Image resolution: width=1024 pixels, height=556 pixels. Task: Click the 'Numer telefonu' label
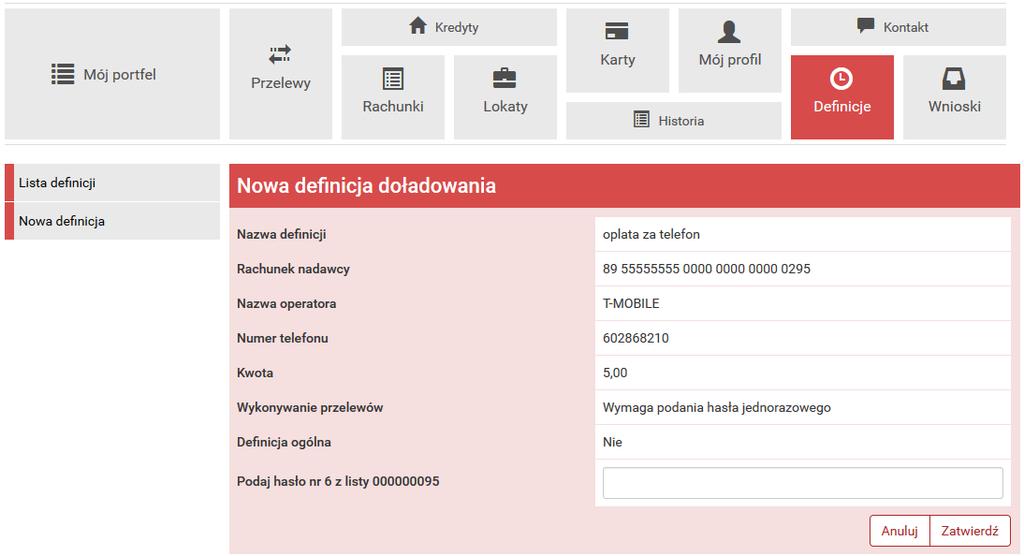tap(282, 338)
